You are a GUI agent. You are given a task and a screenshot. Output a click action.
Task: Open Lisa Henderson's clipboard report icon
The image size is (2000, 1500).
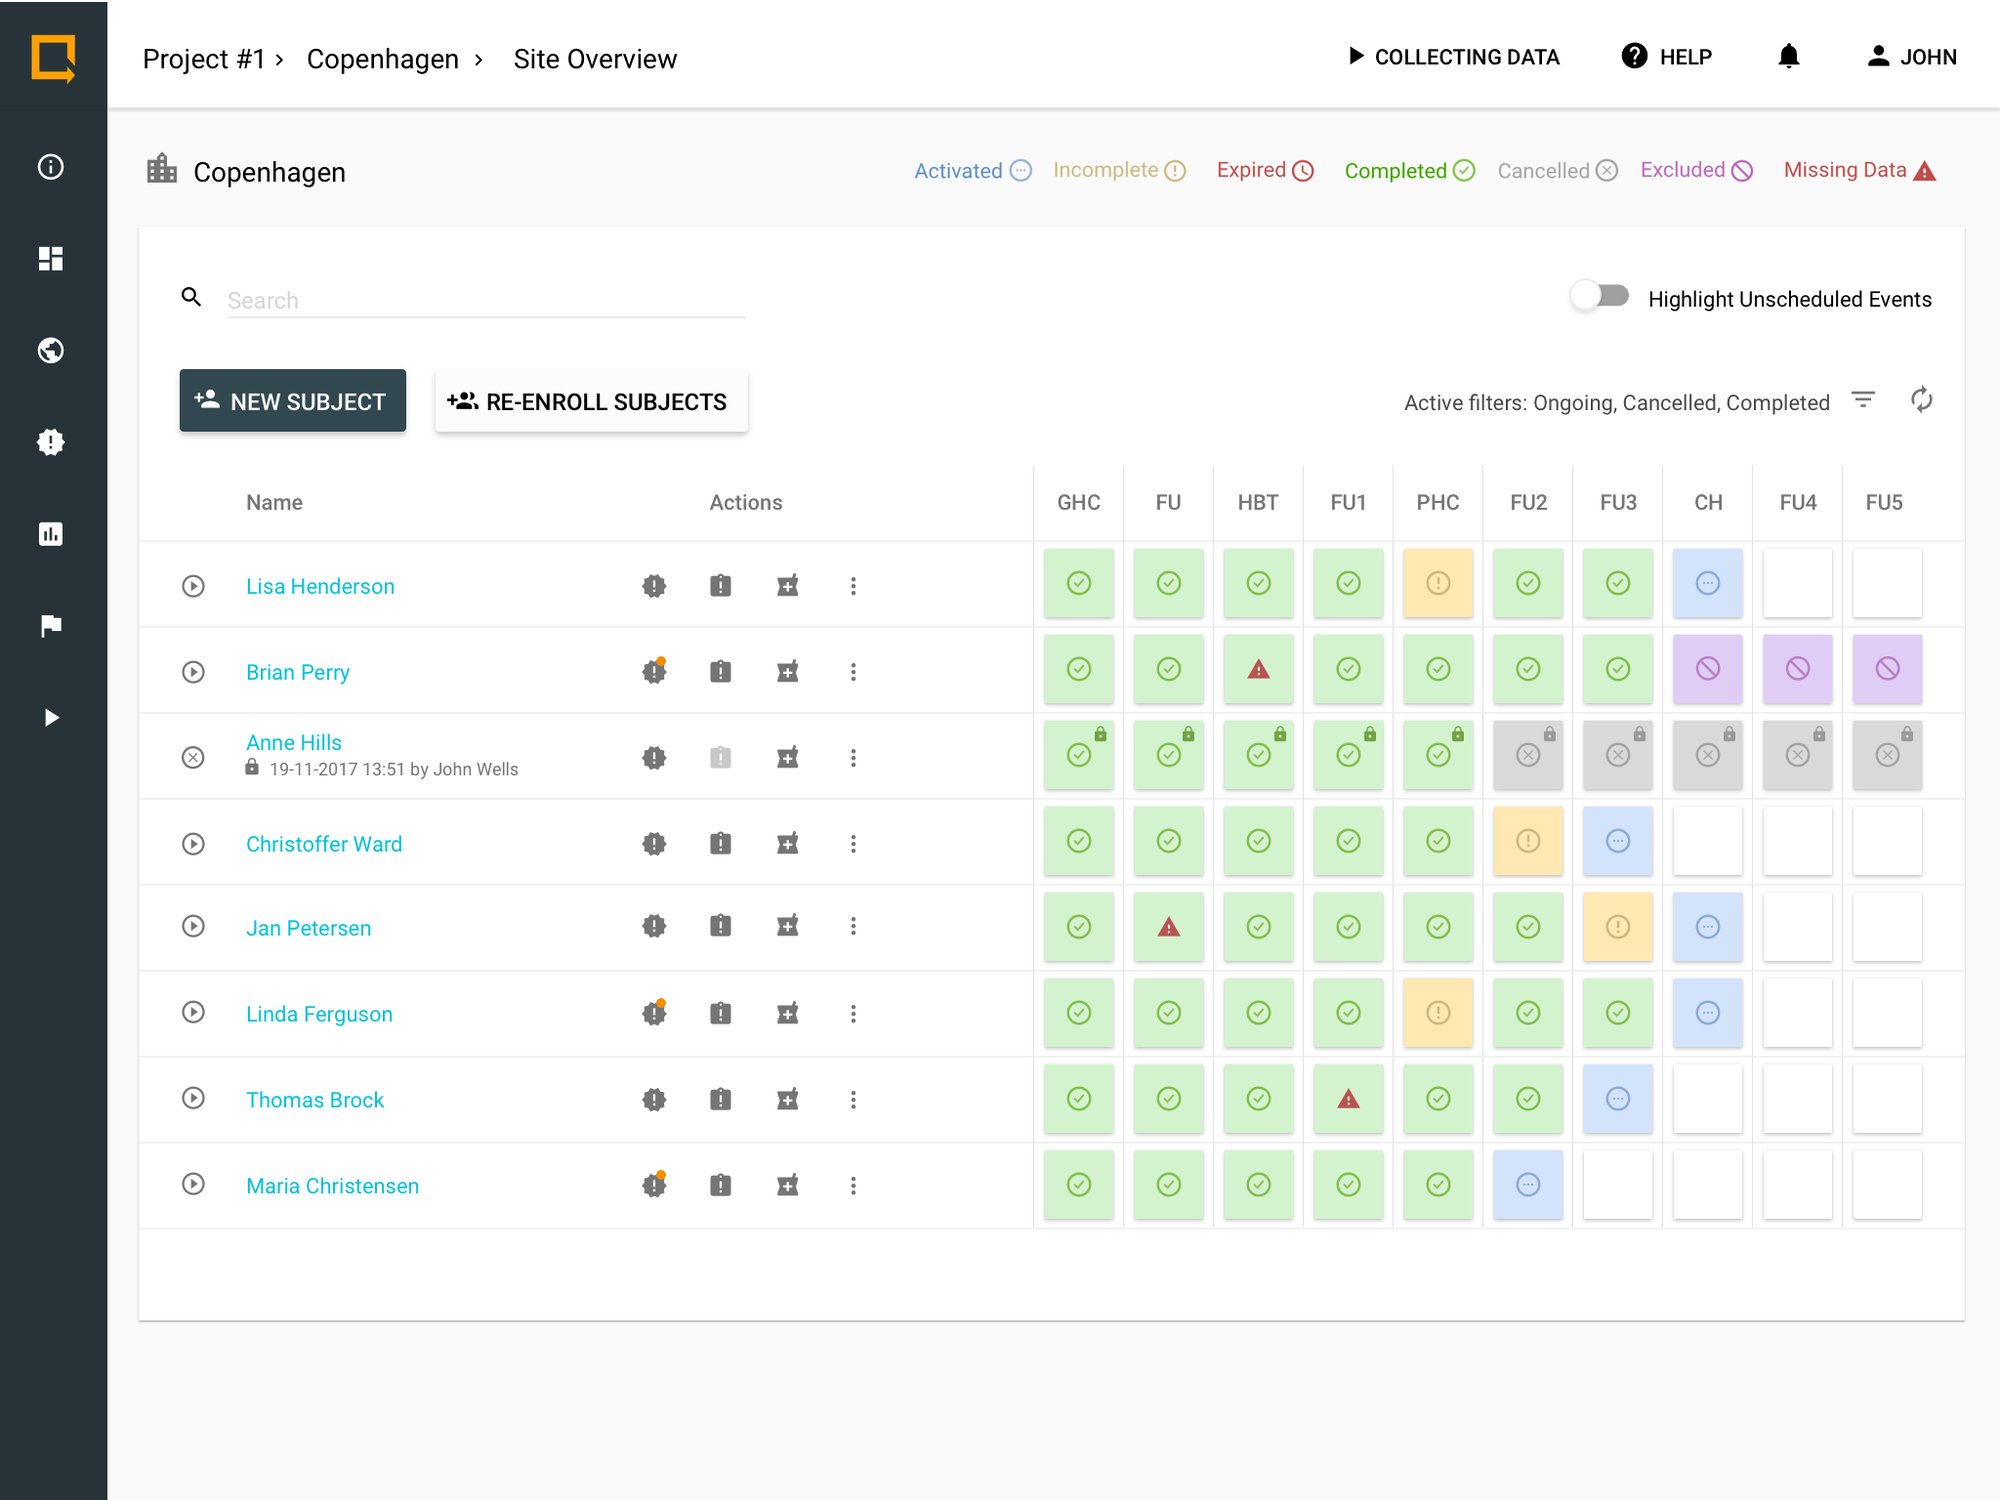720,586
